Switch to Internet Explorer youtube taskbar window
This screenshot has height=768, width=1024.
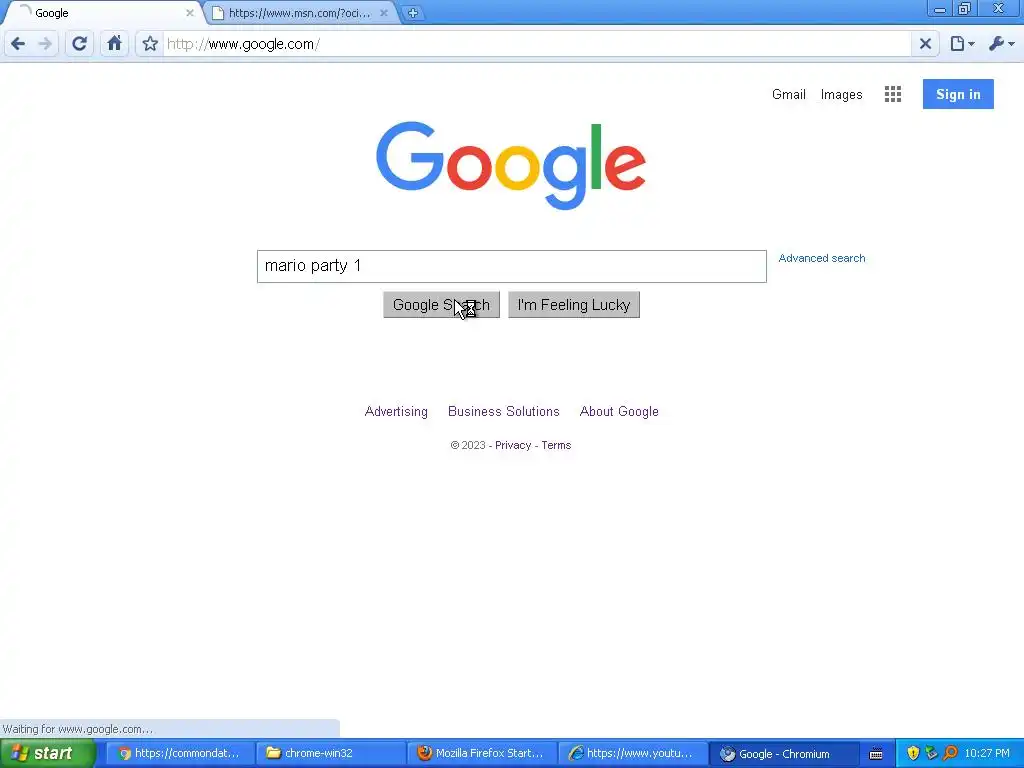[632, 754]
